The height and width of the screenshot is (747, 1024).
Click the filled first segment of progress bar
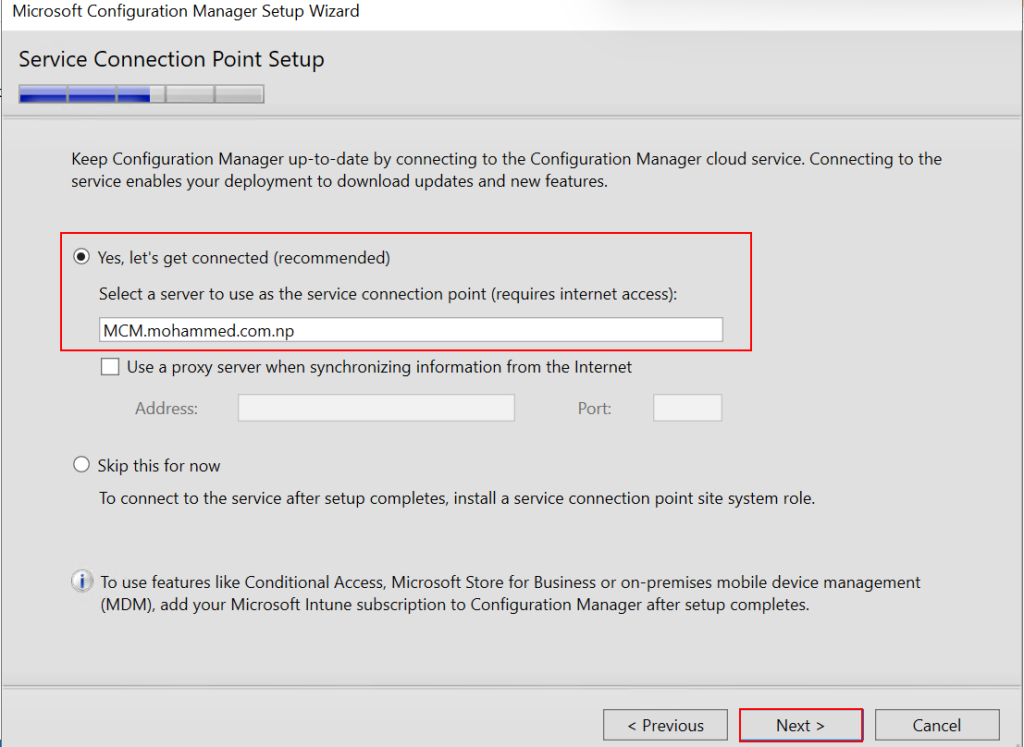[x=43, y=95]
